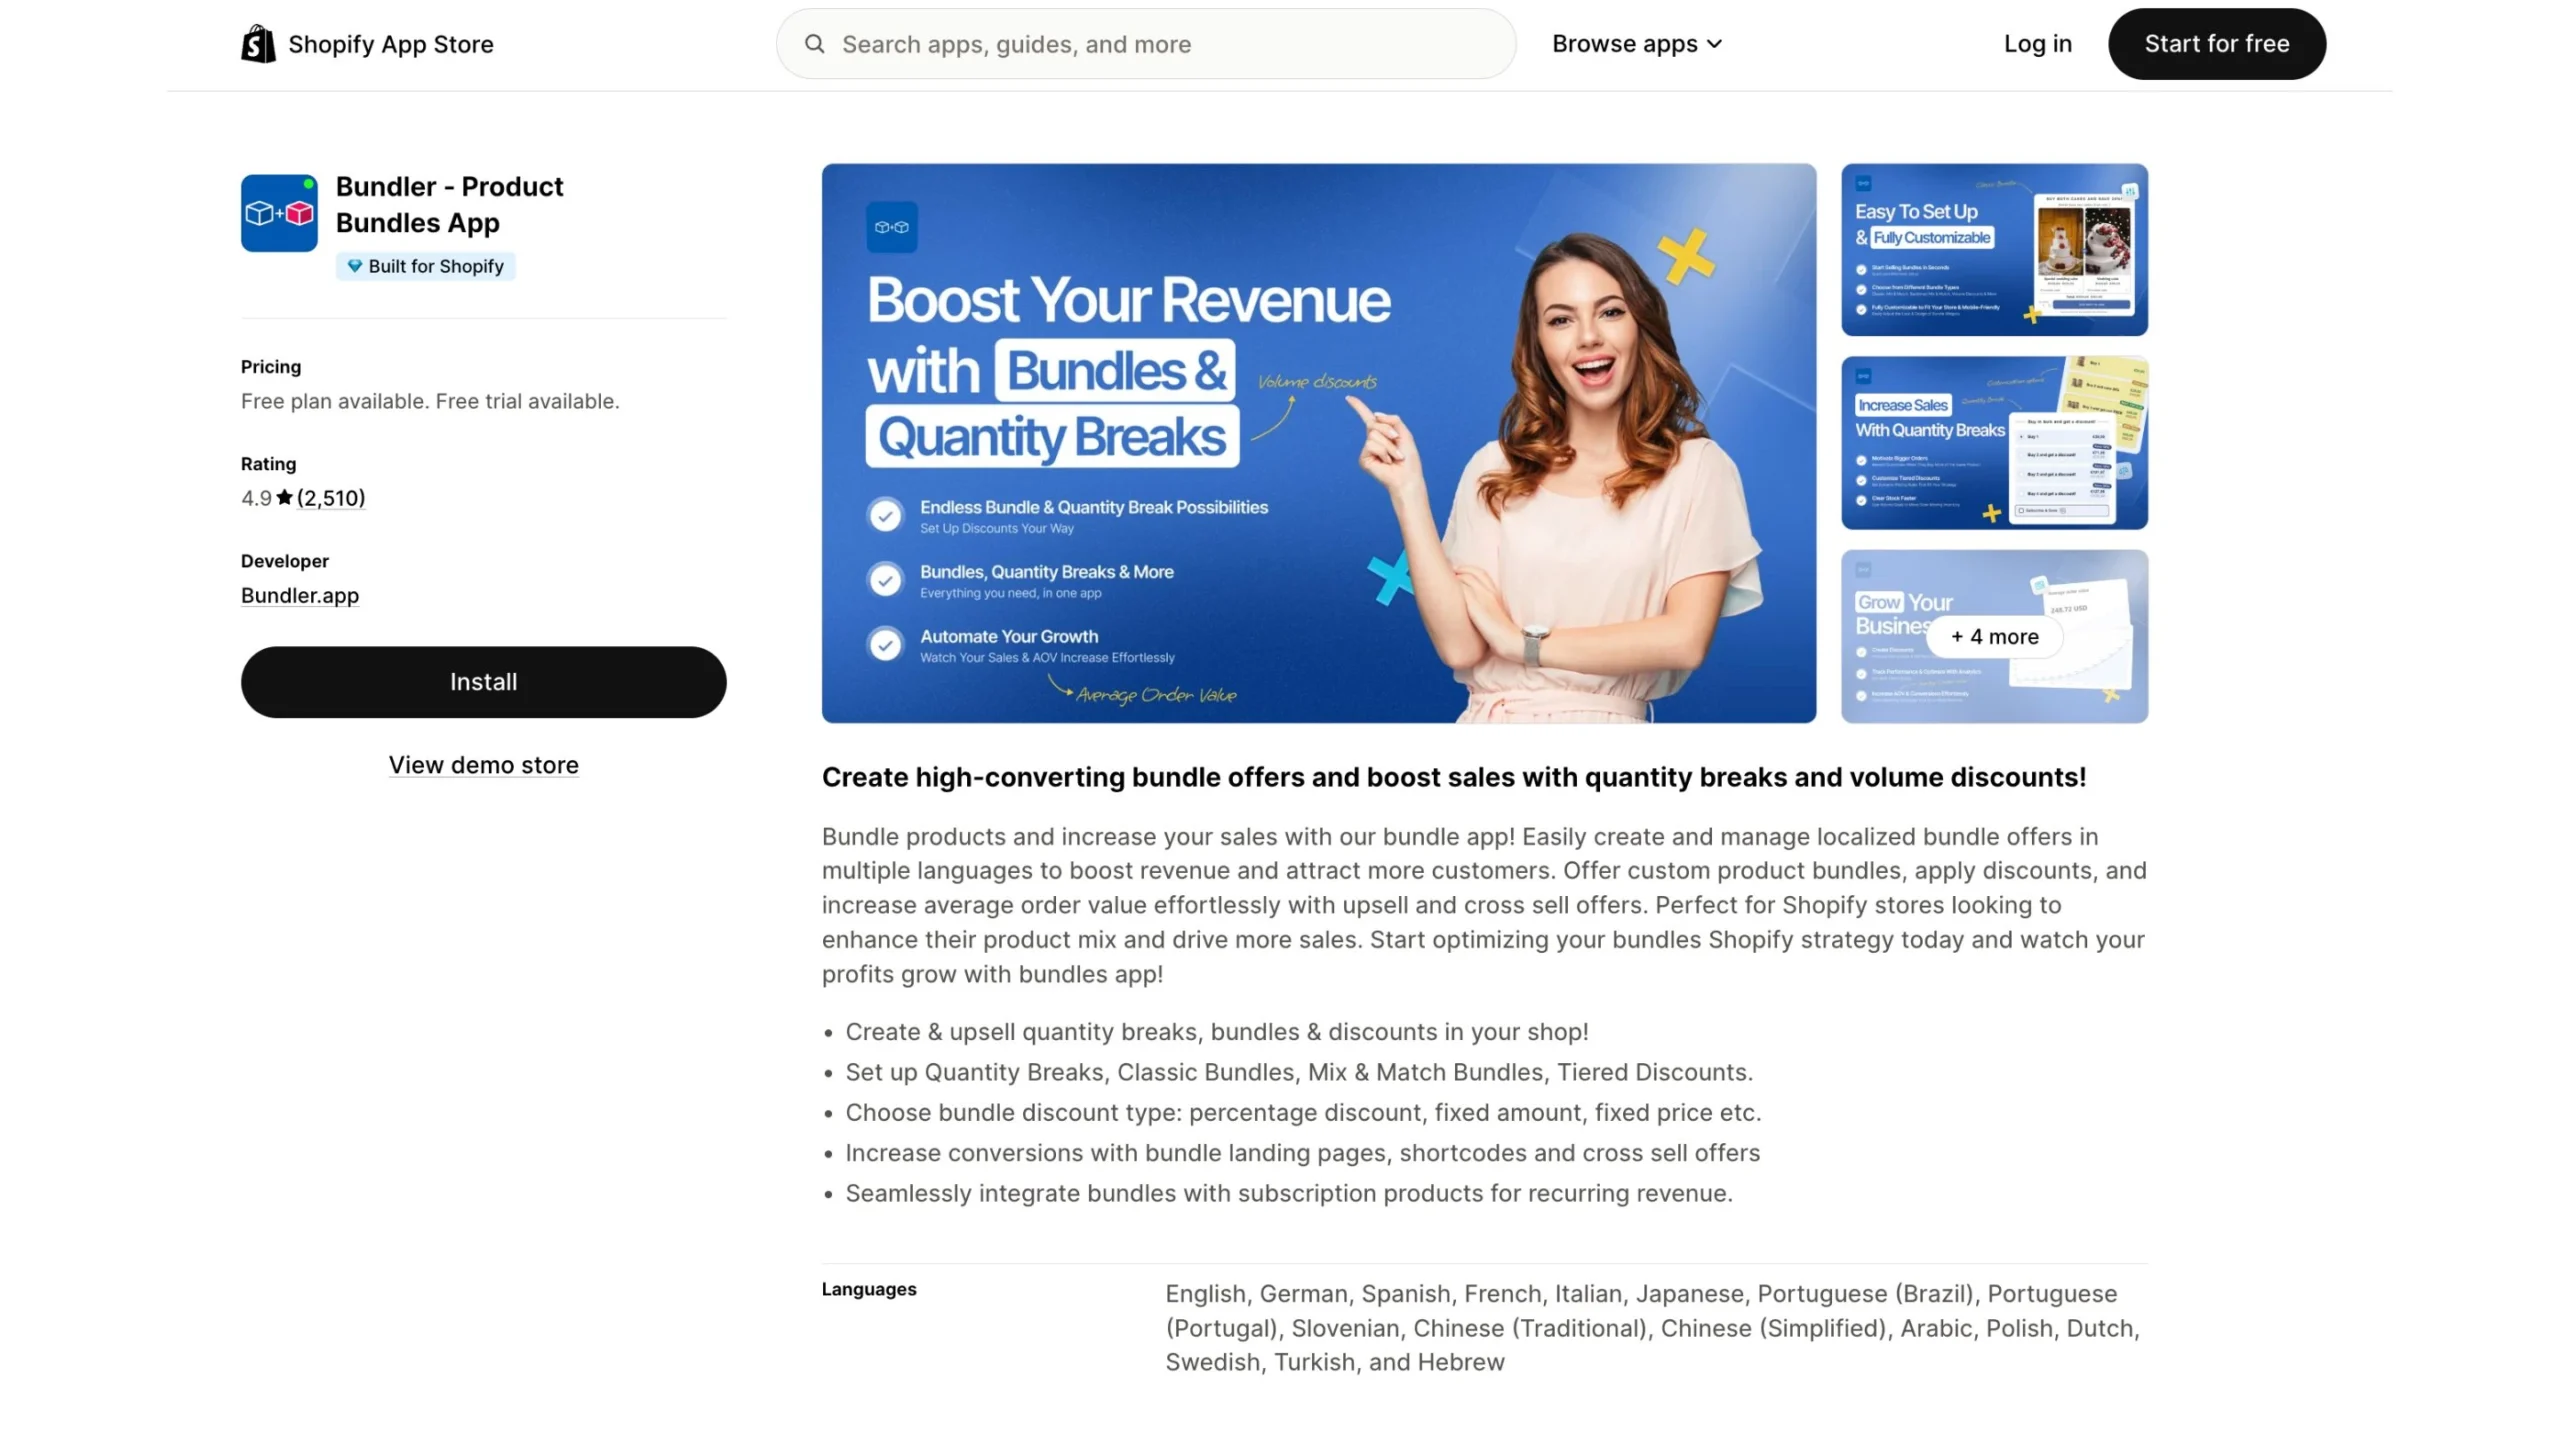
Task: Click the Bundles, Quantity Breaks & More checkmark
Action: (x=885, y=580)
